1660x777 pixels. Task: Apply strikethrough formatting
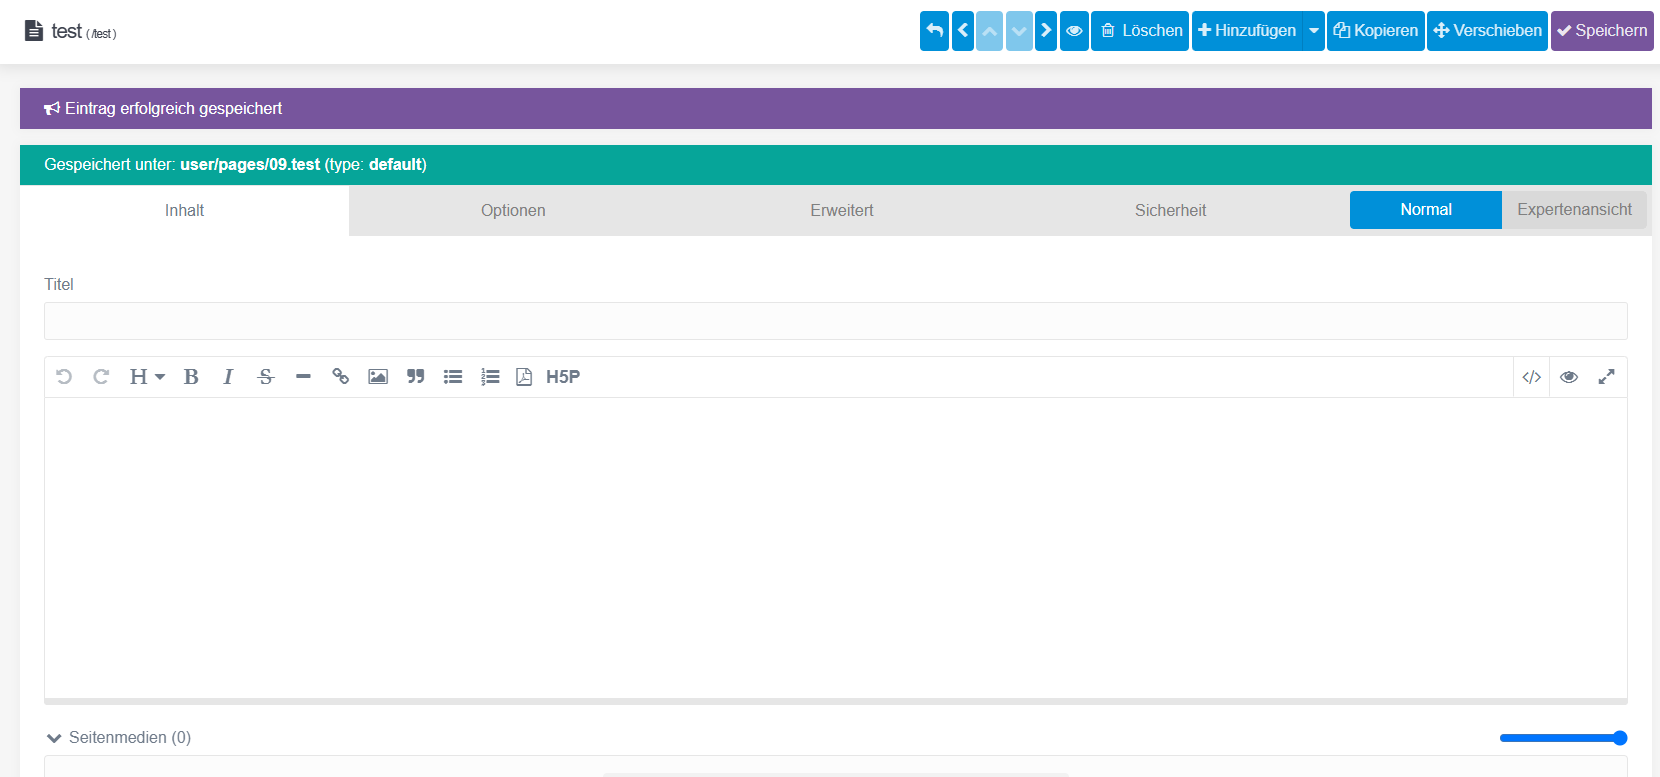pos(266,377)
